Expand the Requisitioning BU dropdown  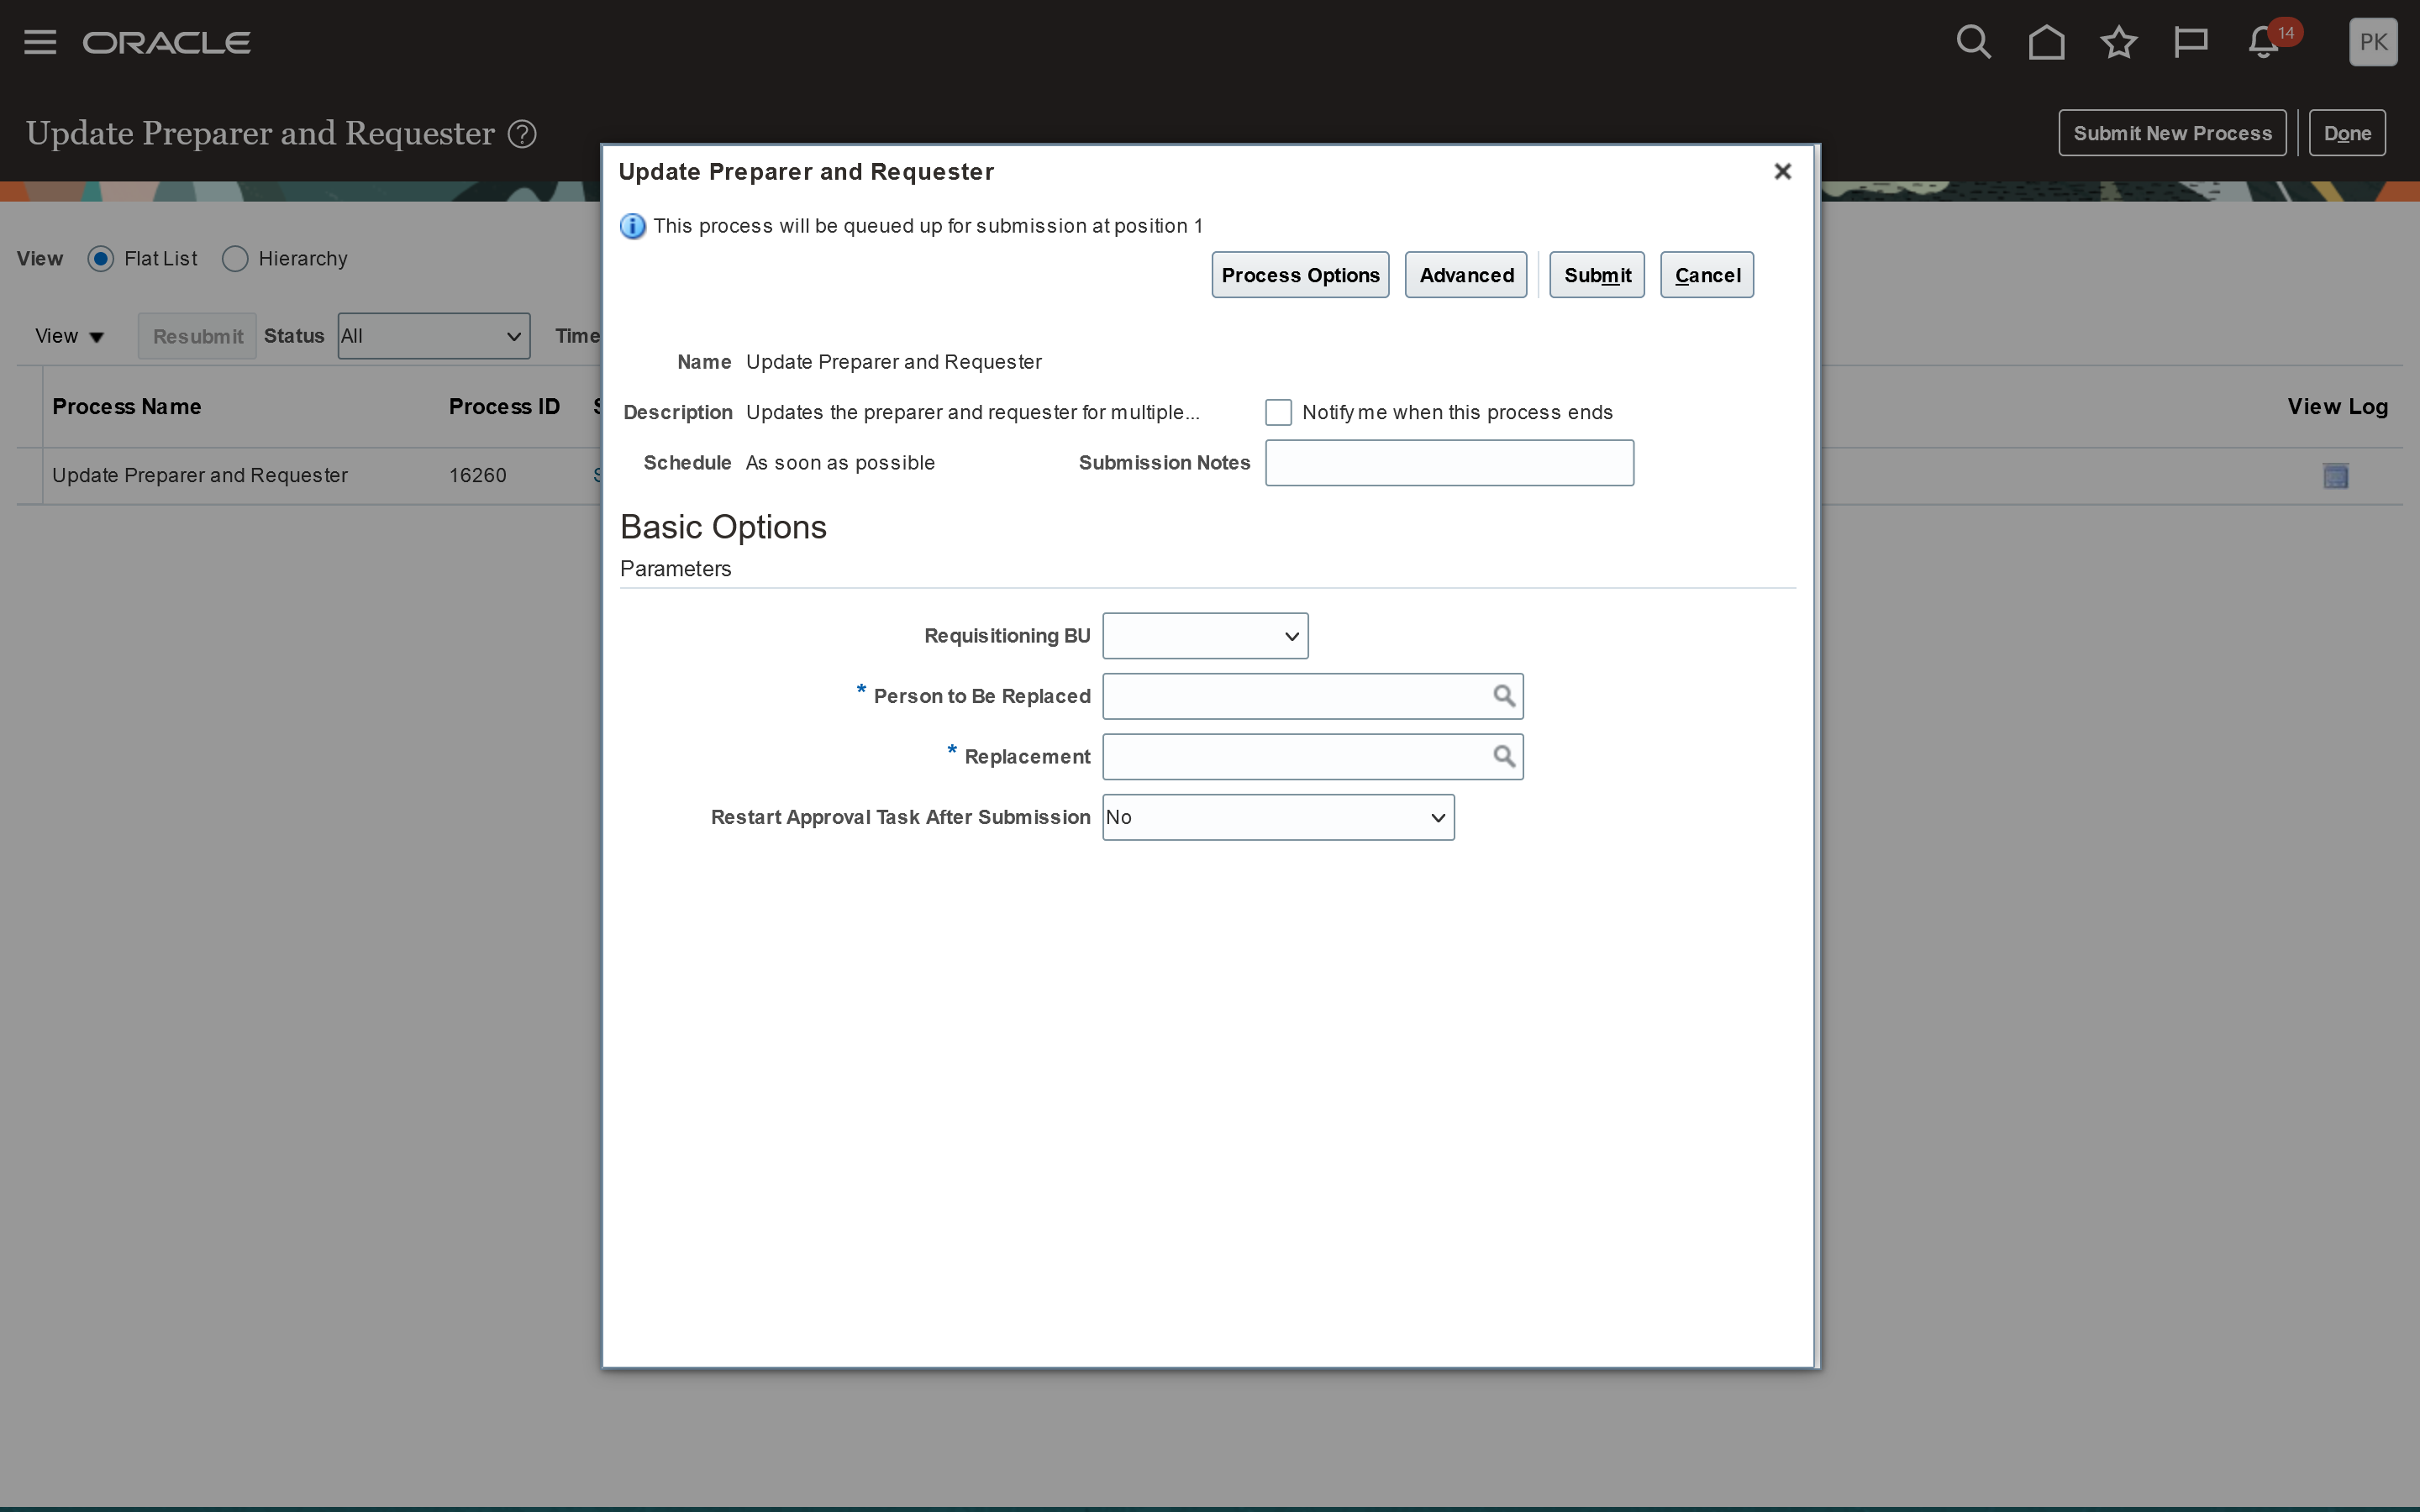(x=1205, y=636)
